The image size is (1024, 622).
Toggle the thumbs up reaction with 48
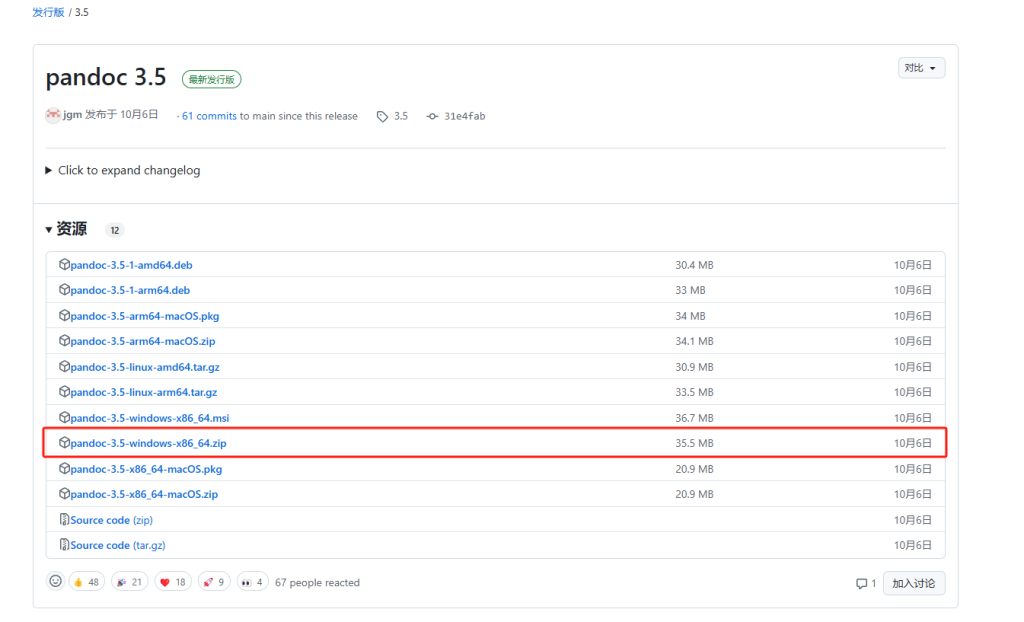pos(86,582)
